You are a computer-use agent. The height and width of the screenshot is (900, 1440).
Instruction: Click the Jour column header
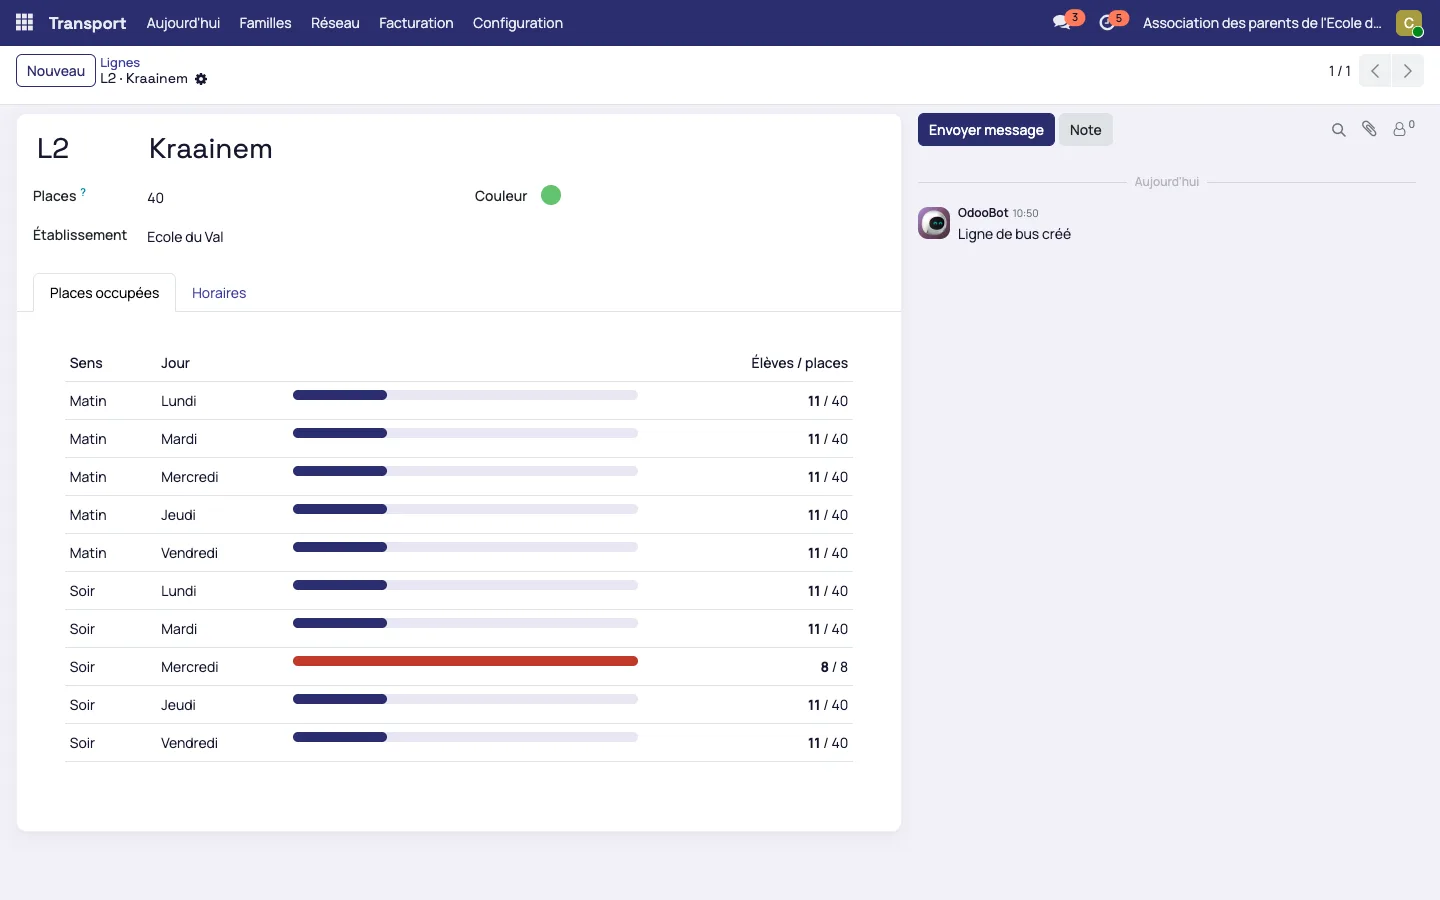175,363
